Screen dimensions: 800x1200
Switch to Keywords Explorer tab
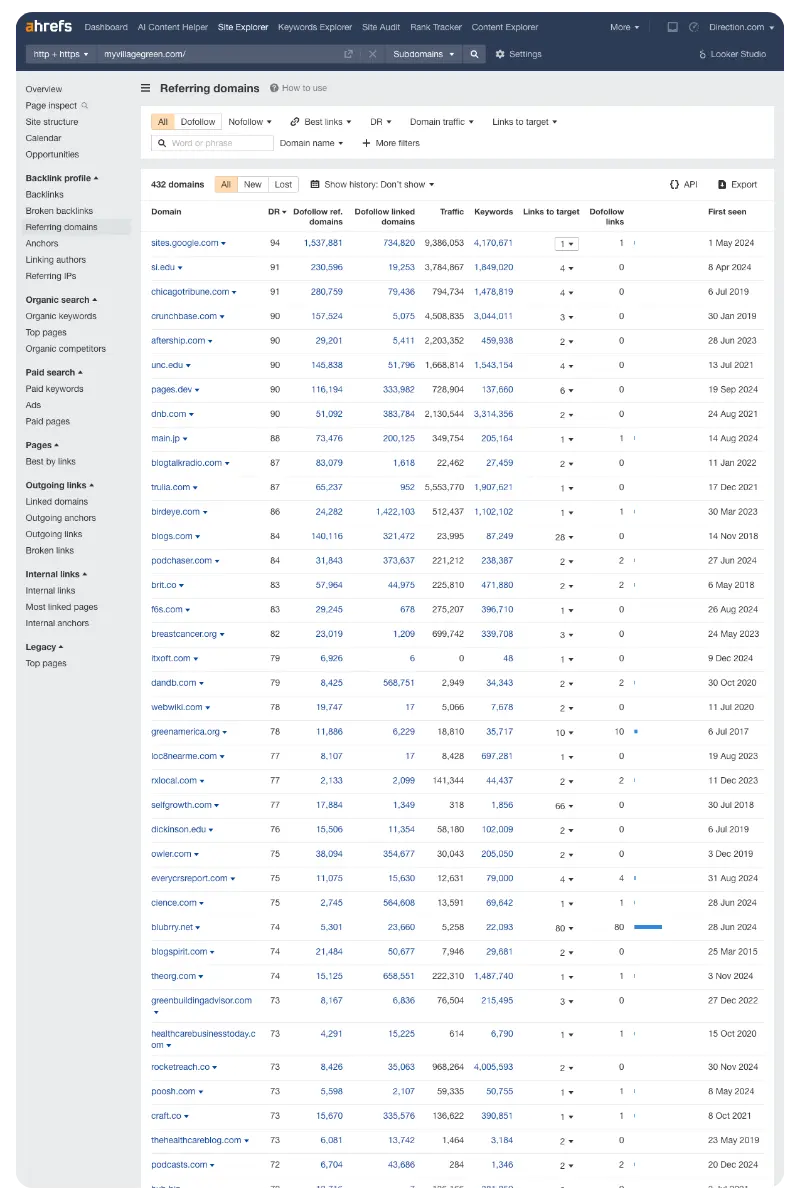pos(314,27)
